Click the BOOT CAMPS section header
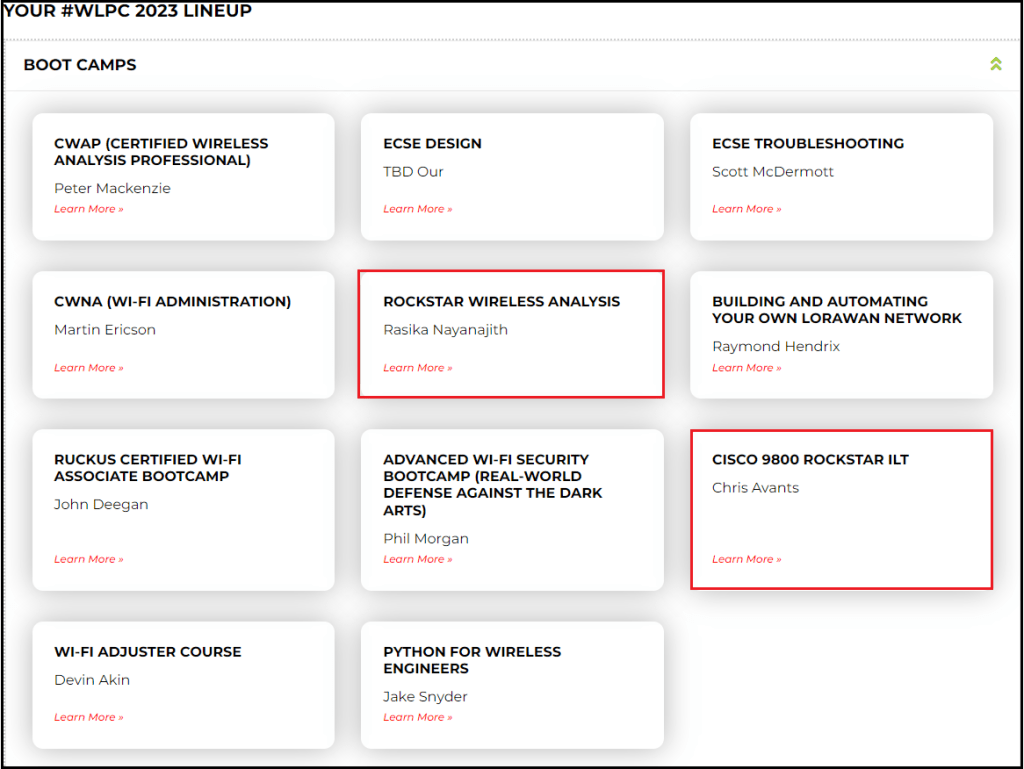Viewport: 1024px width, 769px height. click(x=80, y=65)
